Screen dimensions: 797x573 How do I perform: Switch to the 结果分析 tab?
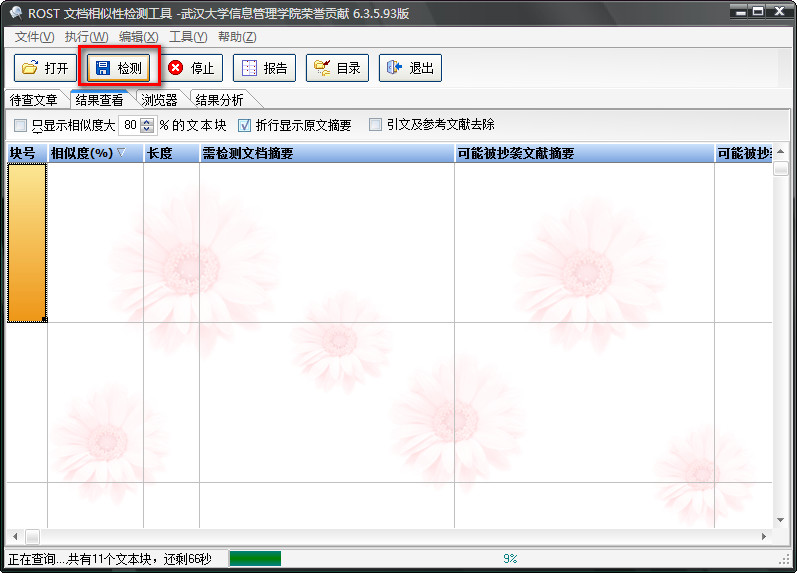pos(220,100)
